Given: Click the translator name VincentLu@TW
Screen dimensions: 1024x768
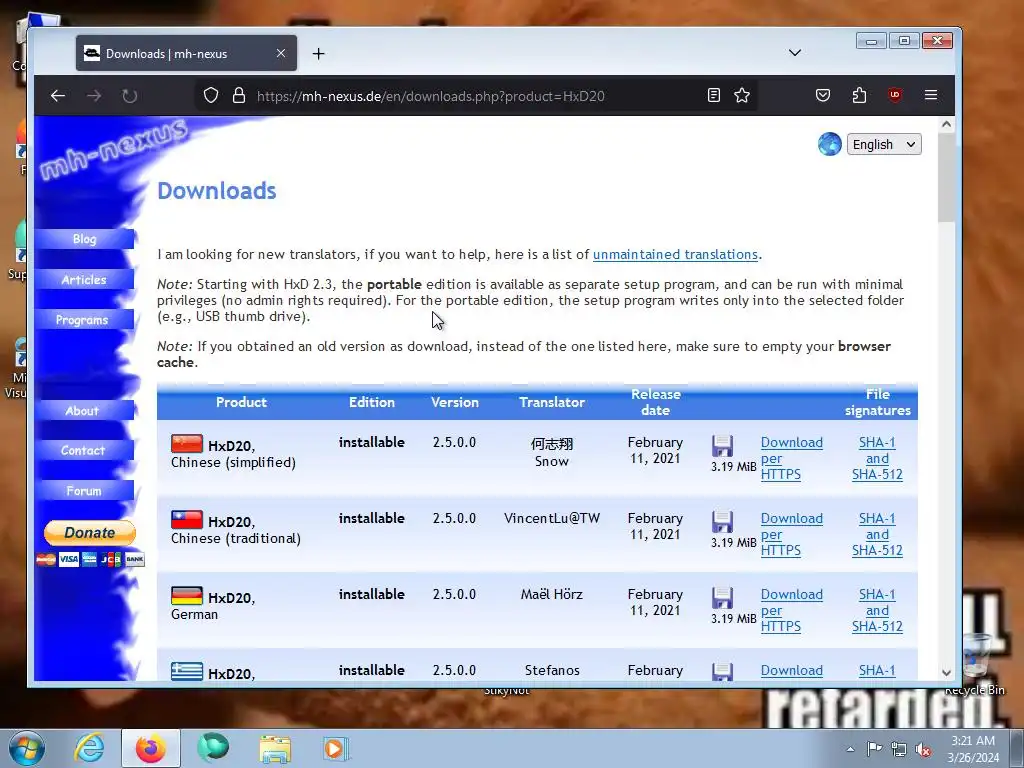Looking at the screenshot, I should point(552,519).
